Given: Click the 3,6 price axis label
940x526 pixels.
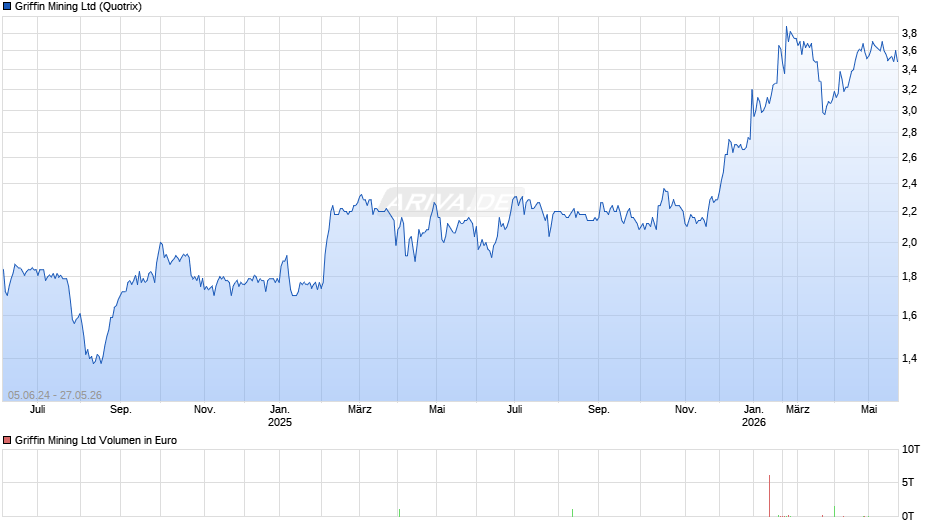Looking at the screenshot, I should click(x=909, y=50).
